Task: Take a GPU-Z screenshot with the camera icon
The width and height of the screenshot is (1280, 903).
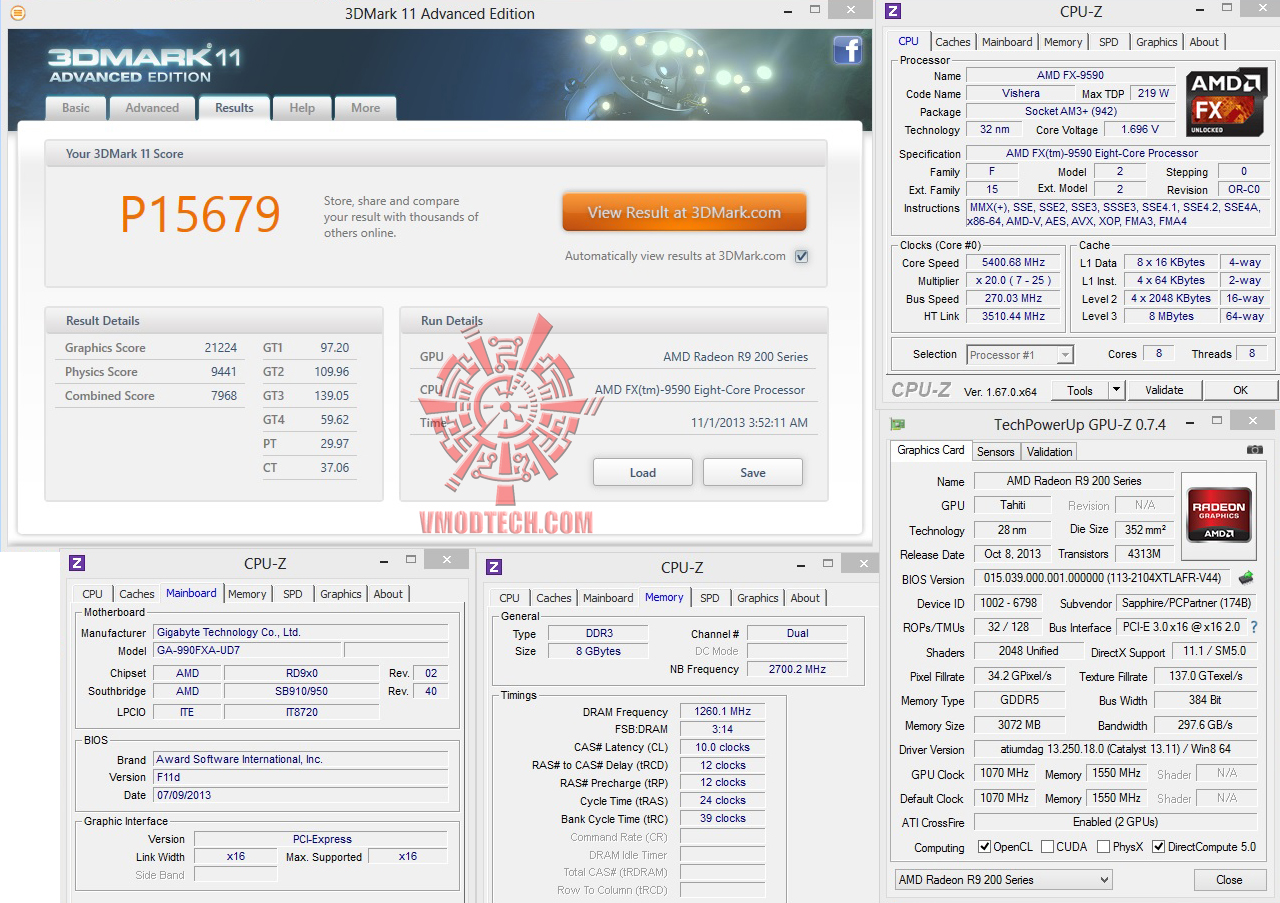Action: point(1254,450)
